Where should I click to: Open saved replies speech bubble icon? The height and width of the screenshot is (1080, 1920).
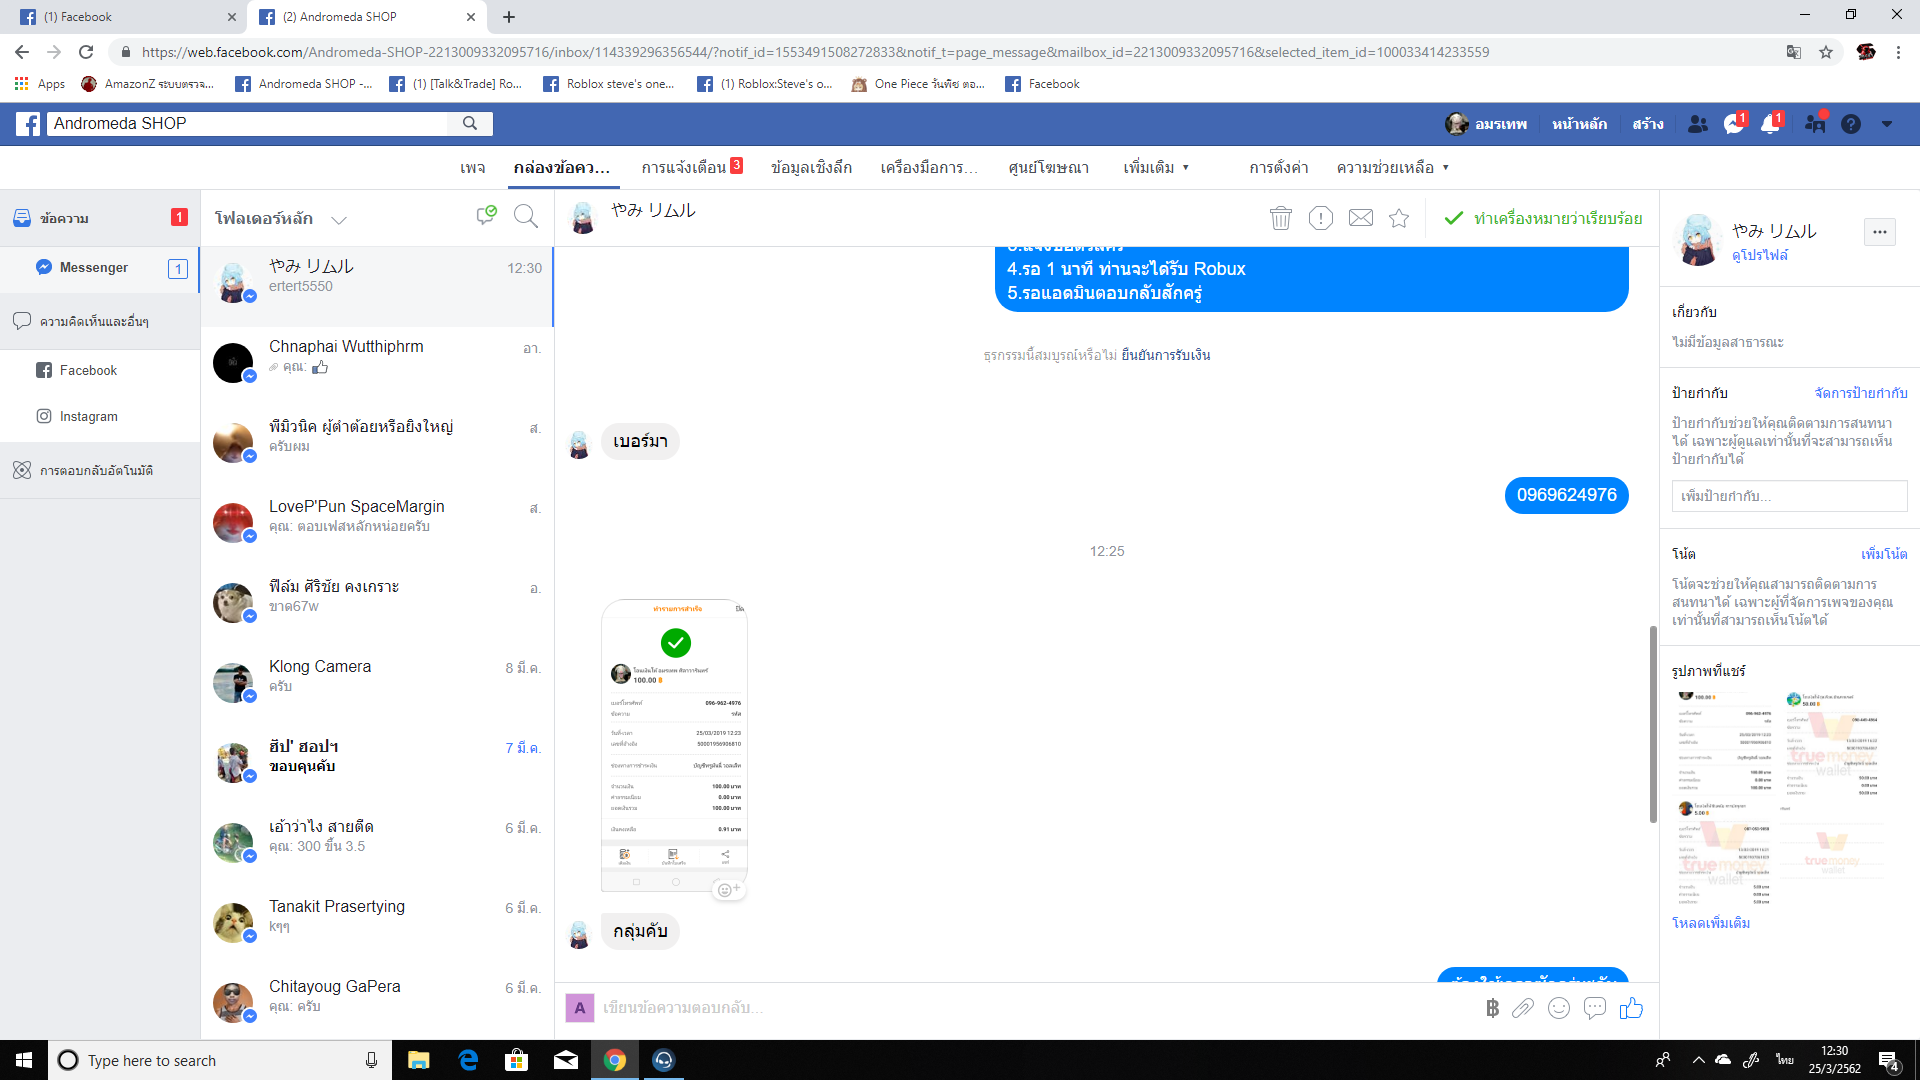pyautogui.click(x=1595, y=1008)
